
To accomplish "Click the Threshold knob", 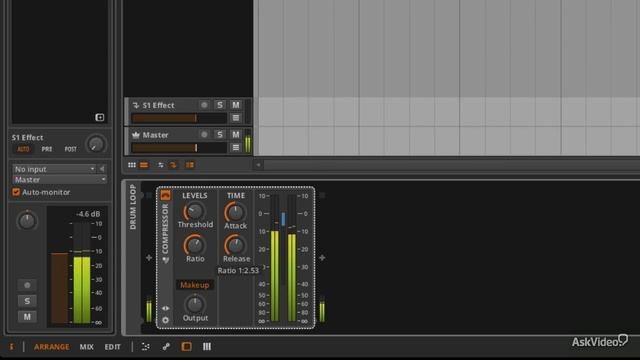I will click(195, 211).
